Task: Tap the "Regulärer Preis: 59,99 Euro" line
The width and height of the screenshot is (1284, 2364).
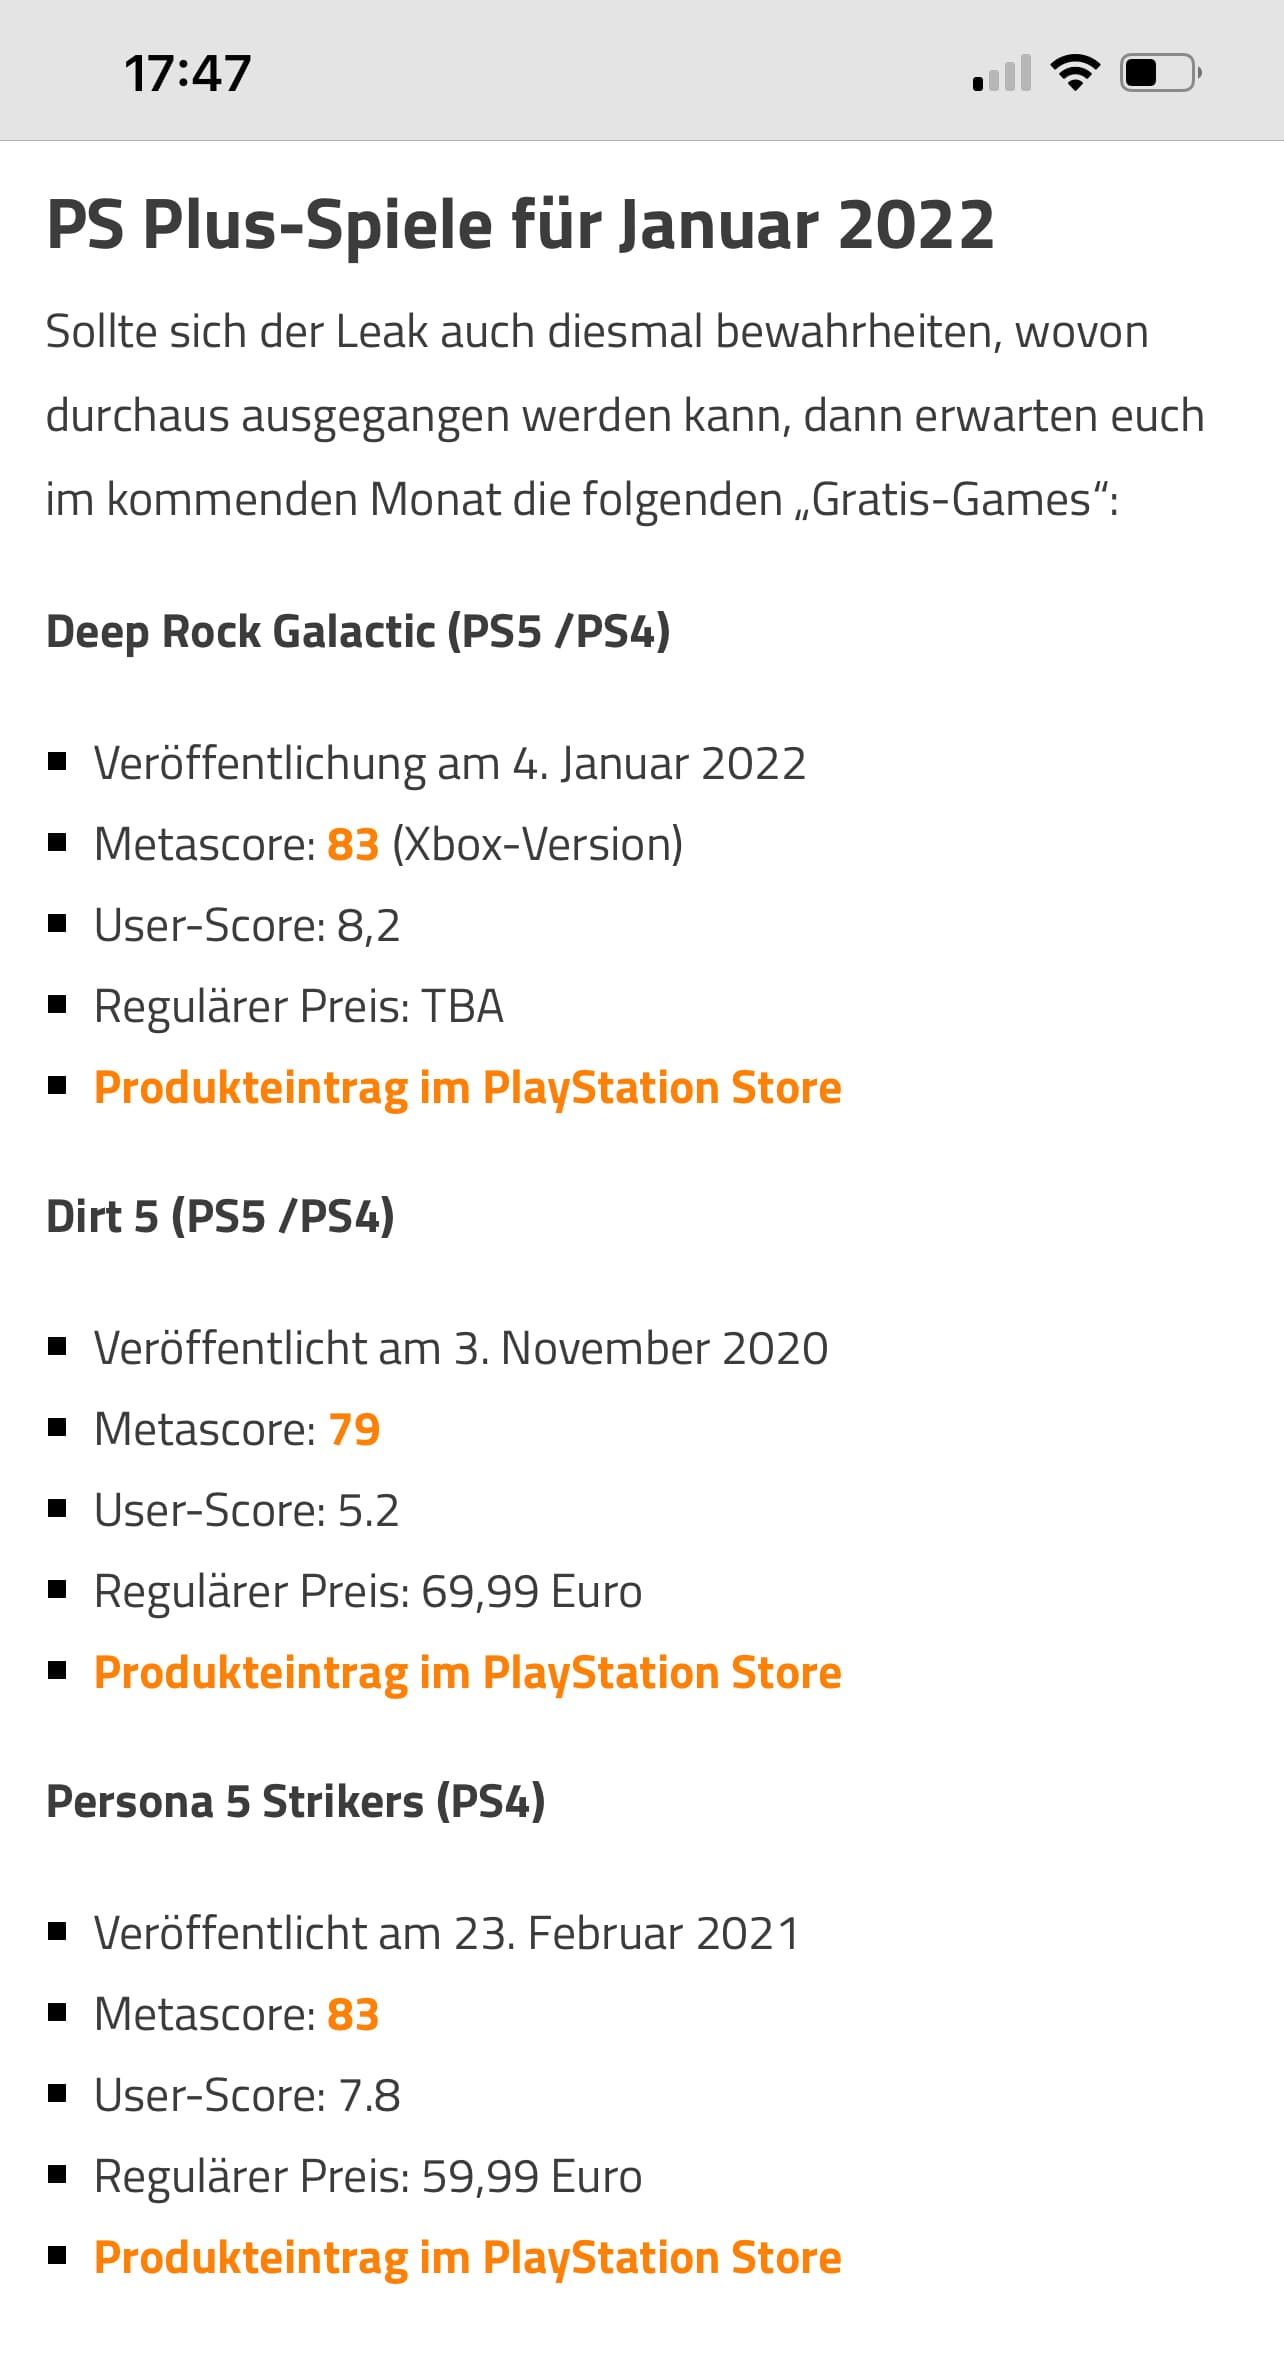Action: pyautogui.click(x=367, y=2177)
